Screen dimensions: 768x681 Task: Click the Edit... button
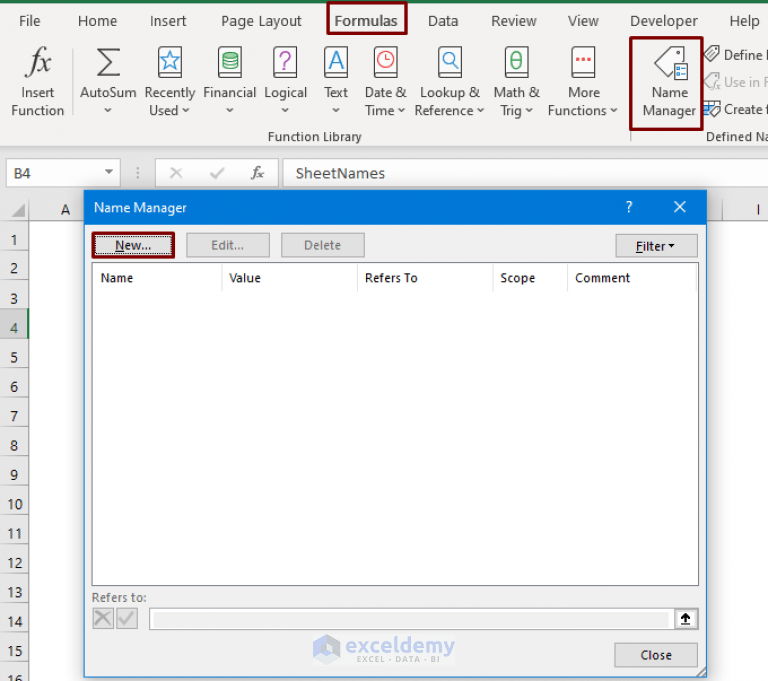[228, 245]
